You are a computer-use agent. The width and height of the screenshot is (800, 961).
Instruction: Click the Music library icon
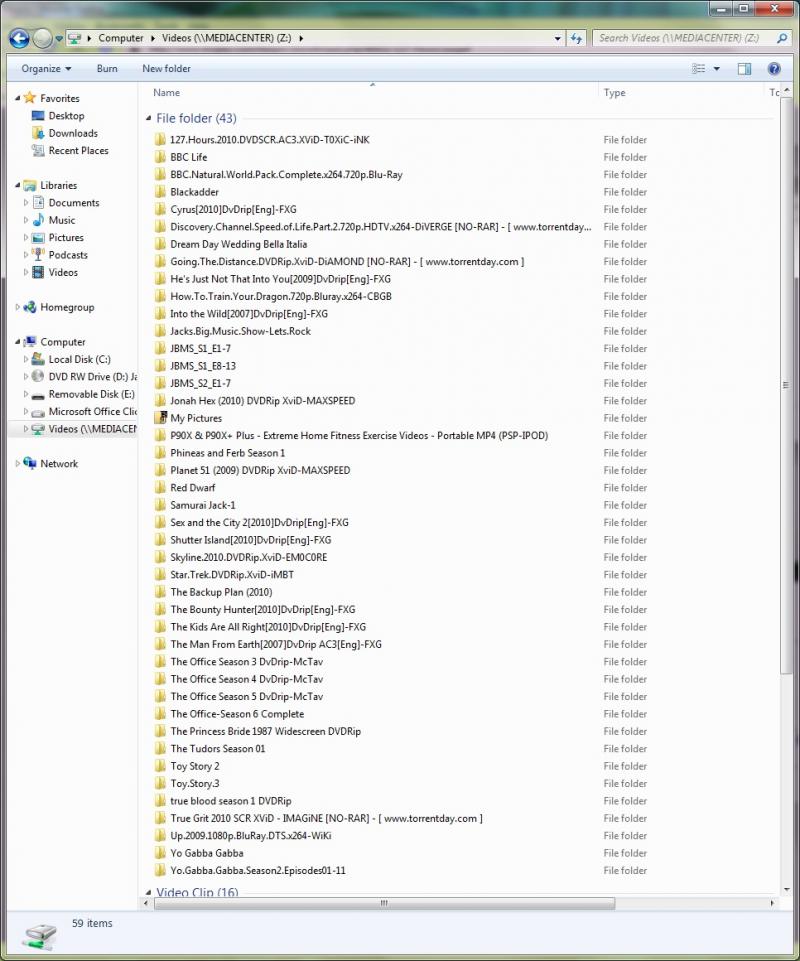click(x=38, y=220)
